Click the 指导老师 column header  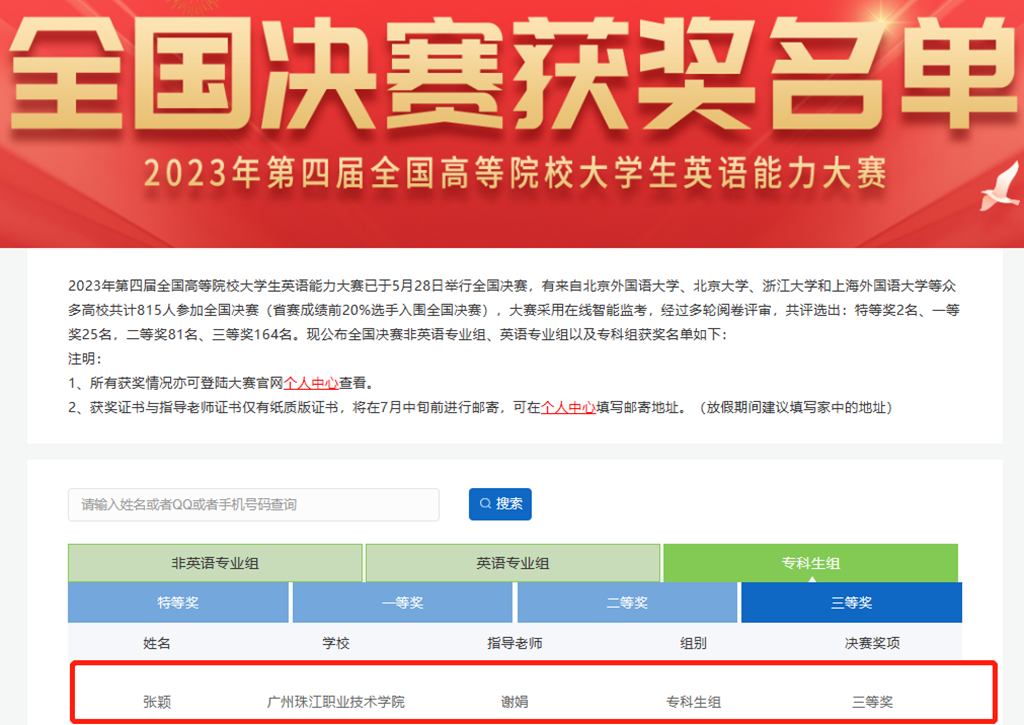[514, 643]
